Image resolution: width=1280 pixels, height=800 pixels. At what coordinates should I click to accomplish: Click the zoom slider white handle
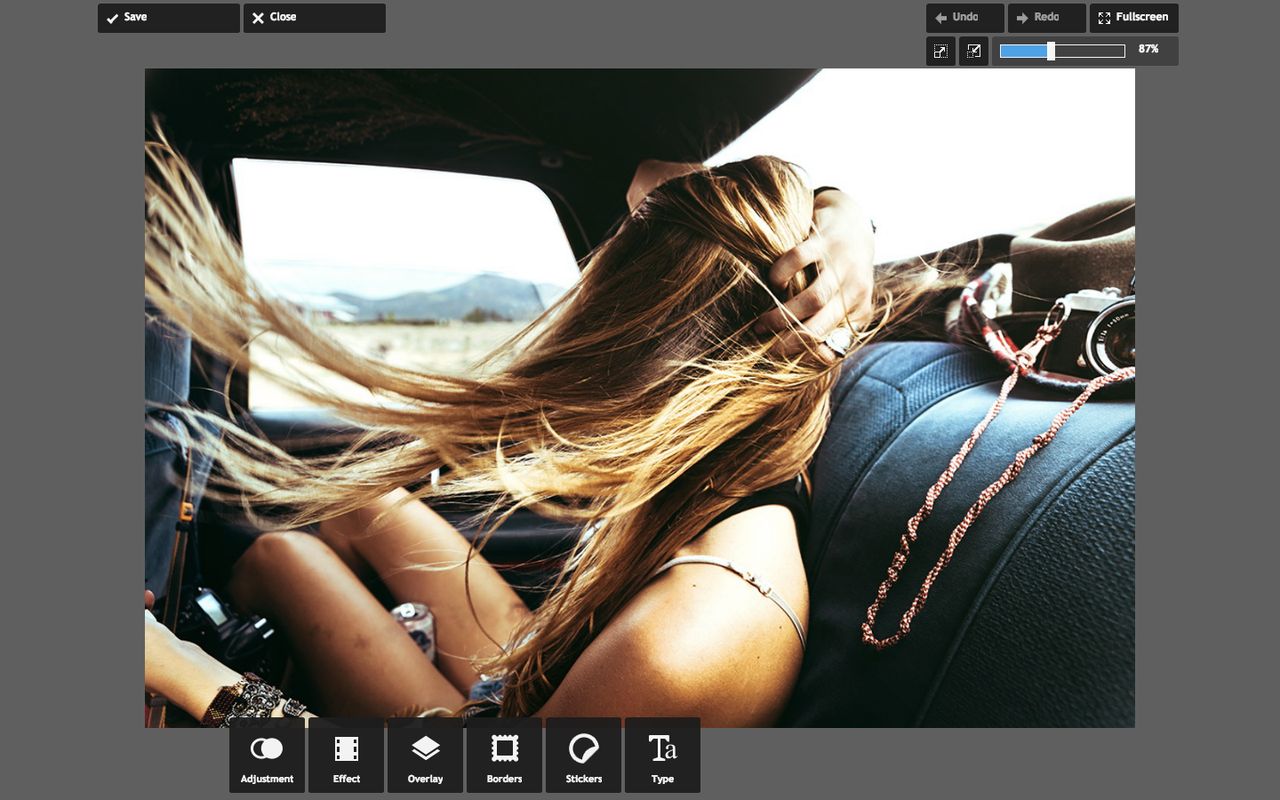1051,51
